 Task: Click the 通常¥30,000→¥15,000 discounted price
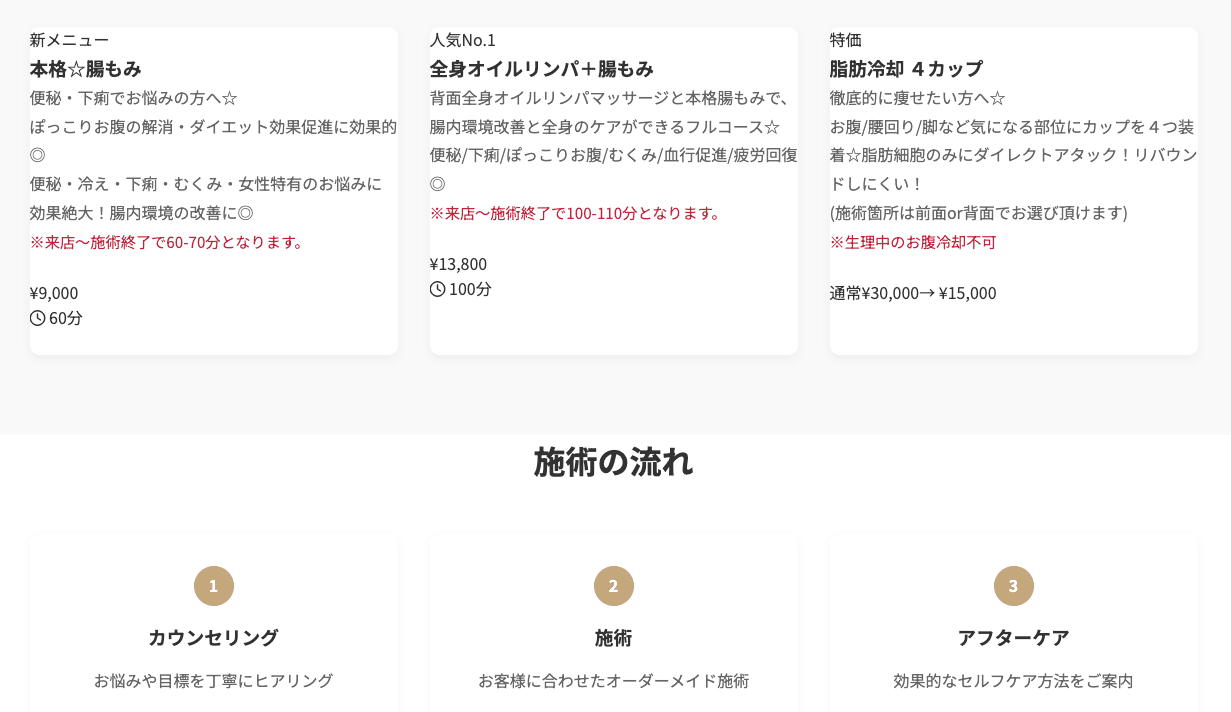(x=913, y=293)
